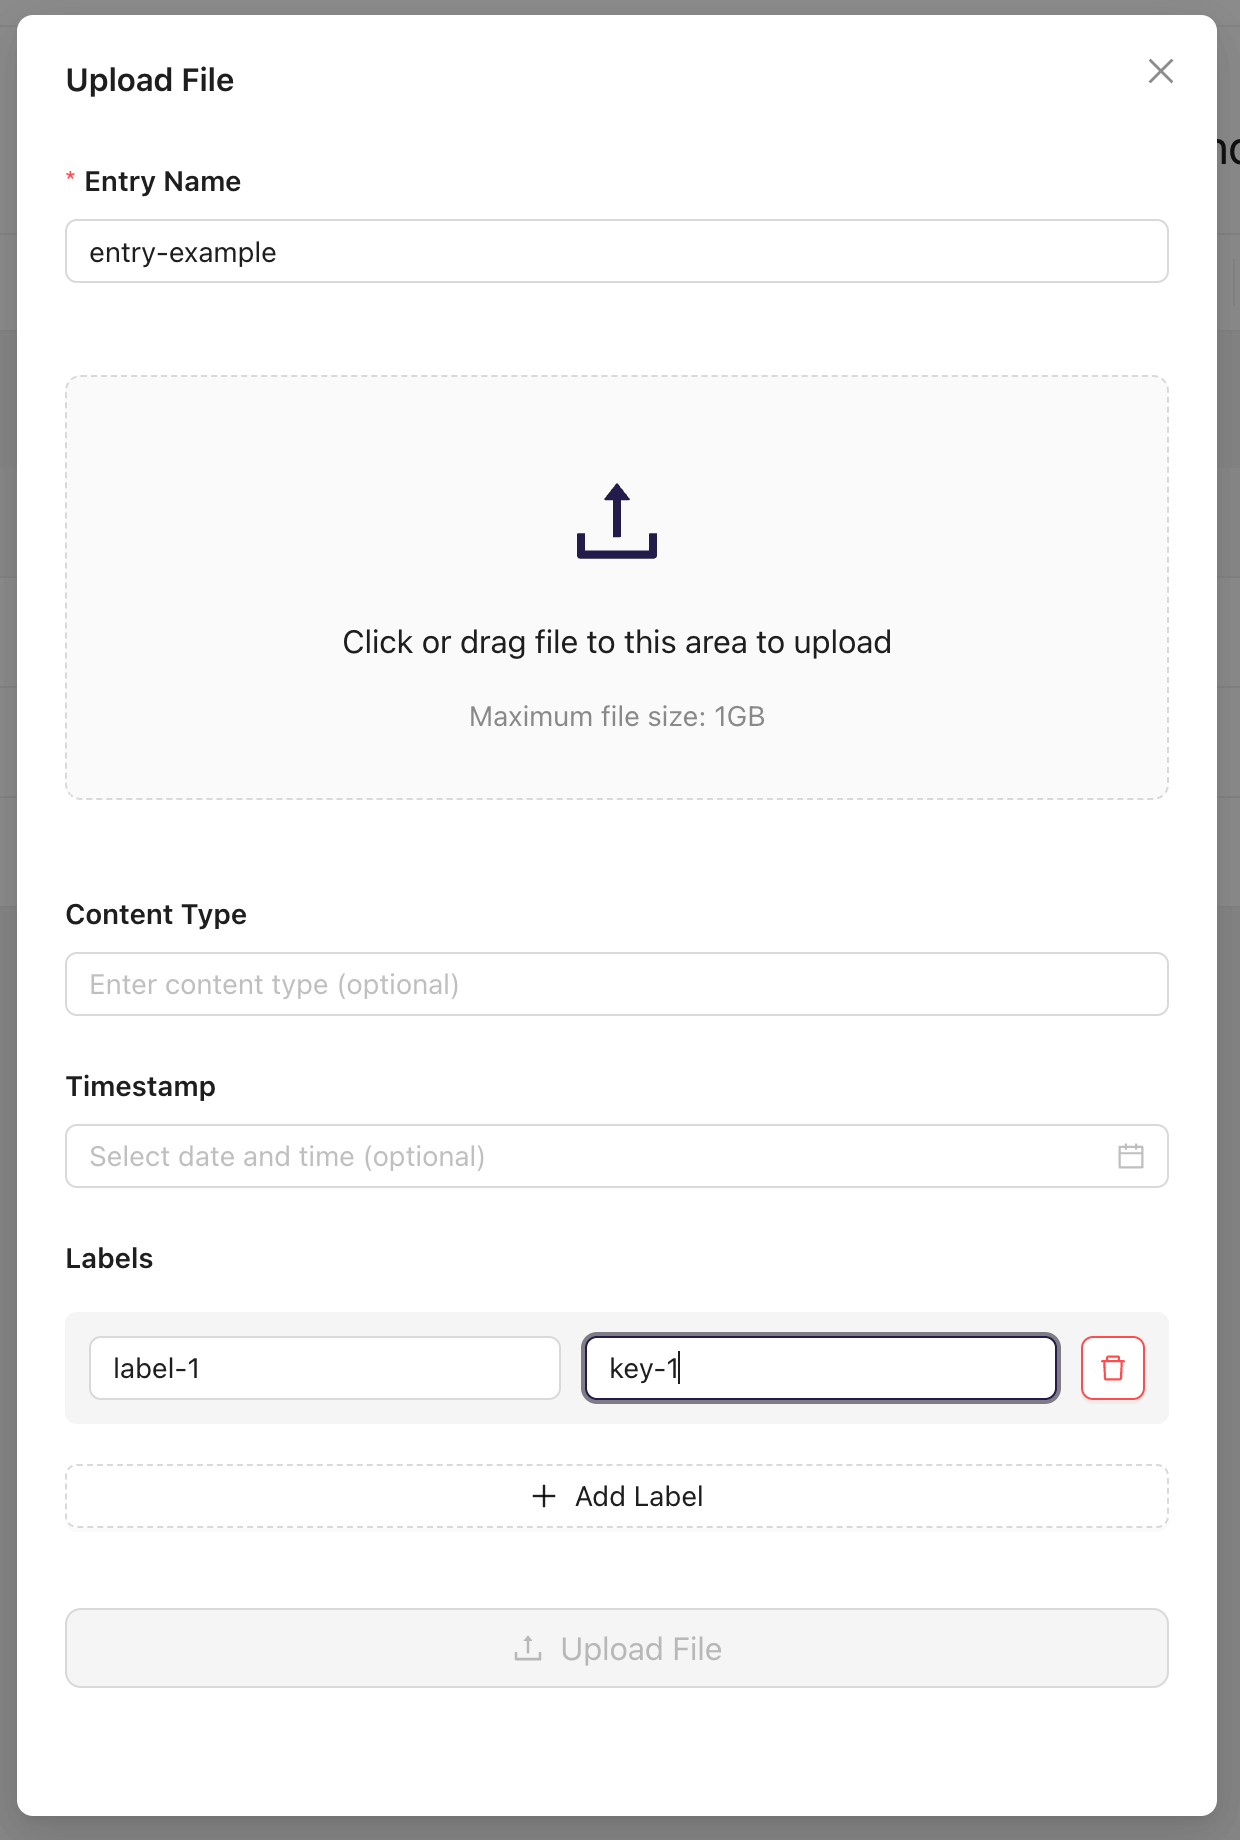
Task: Click the upload icon inside Upload File button
Action: point(527,1648)
